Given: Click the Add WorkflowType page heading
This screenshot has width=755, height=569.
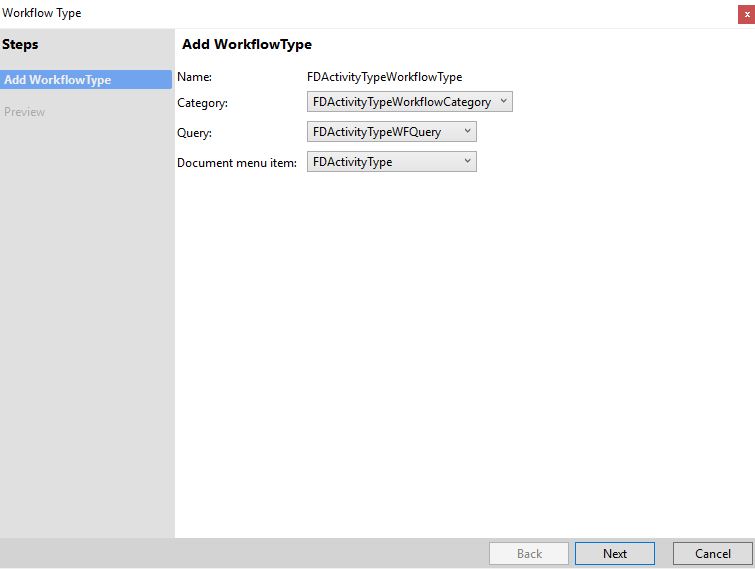Looking at the screenshot, I should click(247, 44).
